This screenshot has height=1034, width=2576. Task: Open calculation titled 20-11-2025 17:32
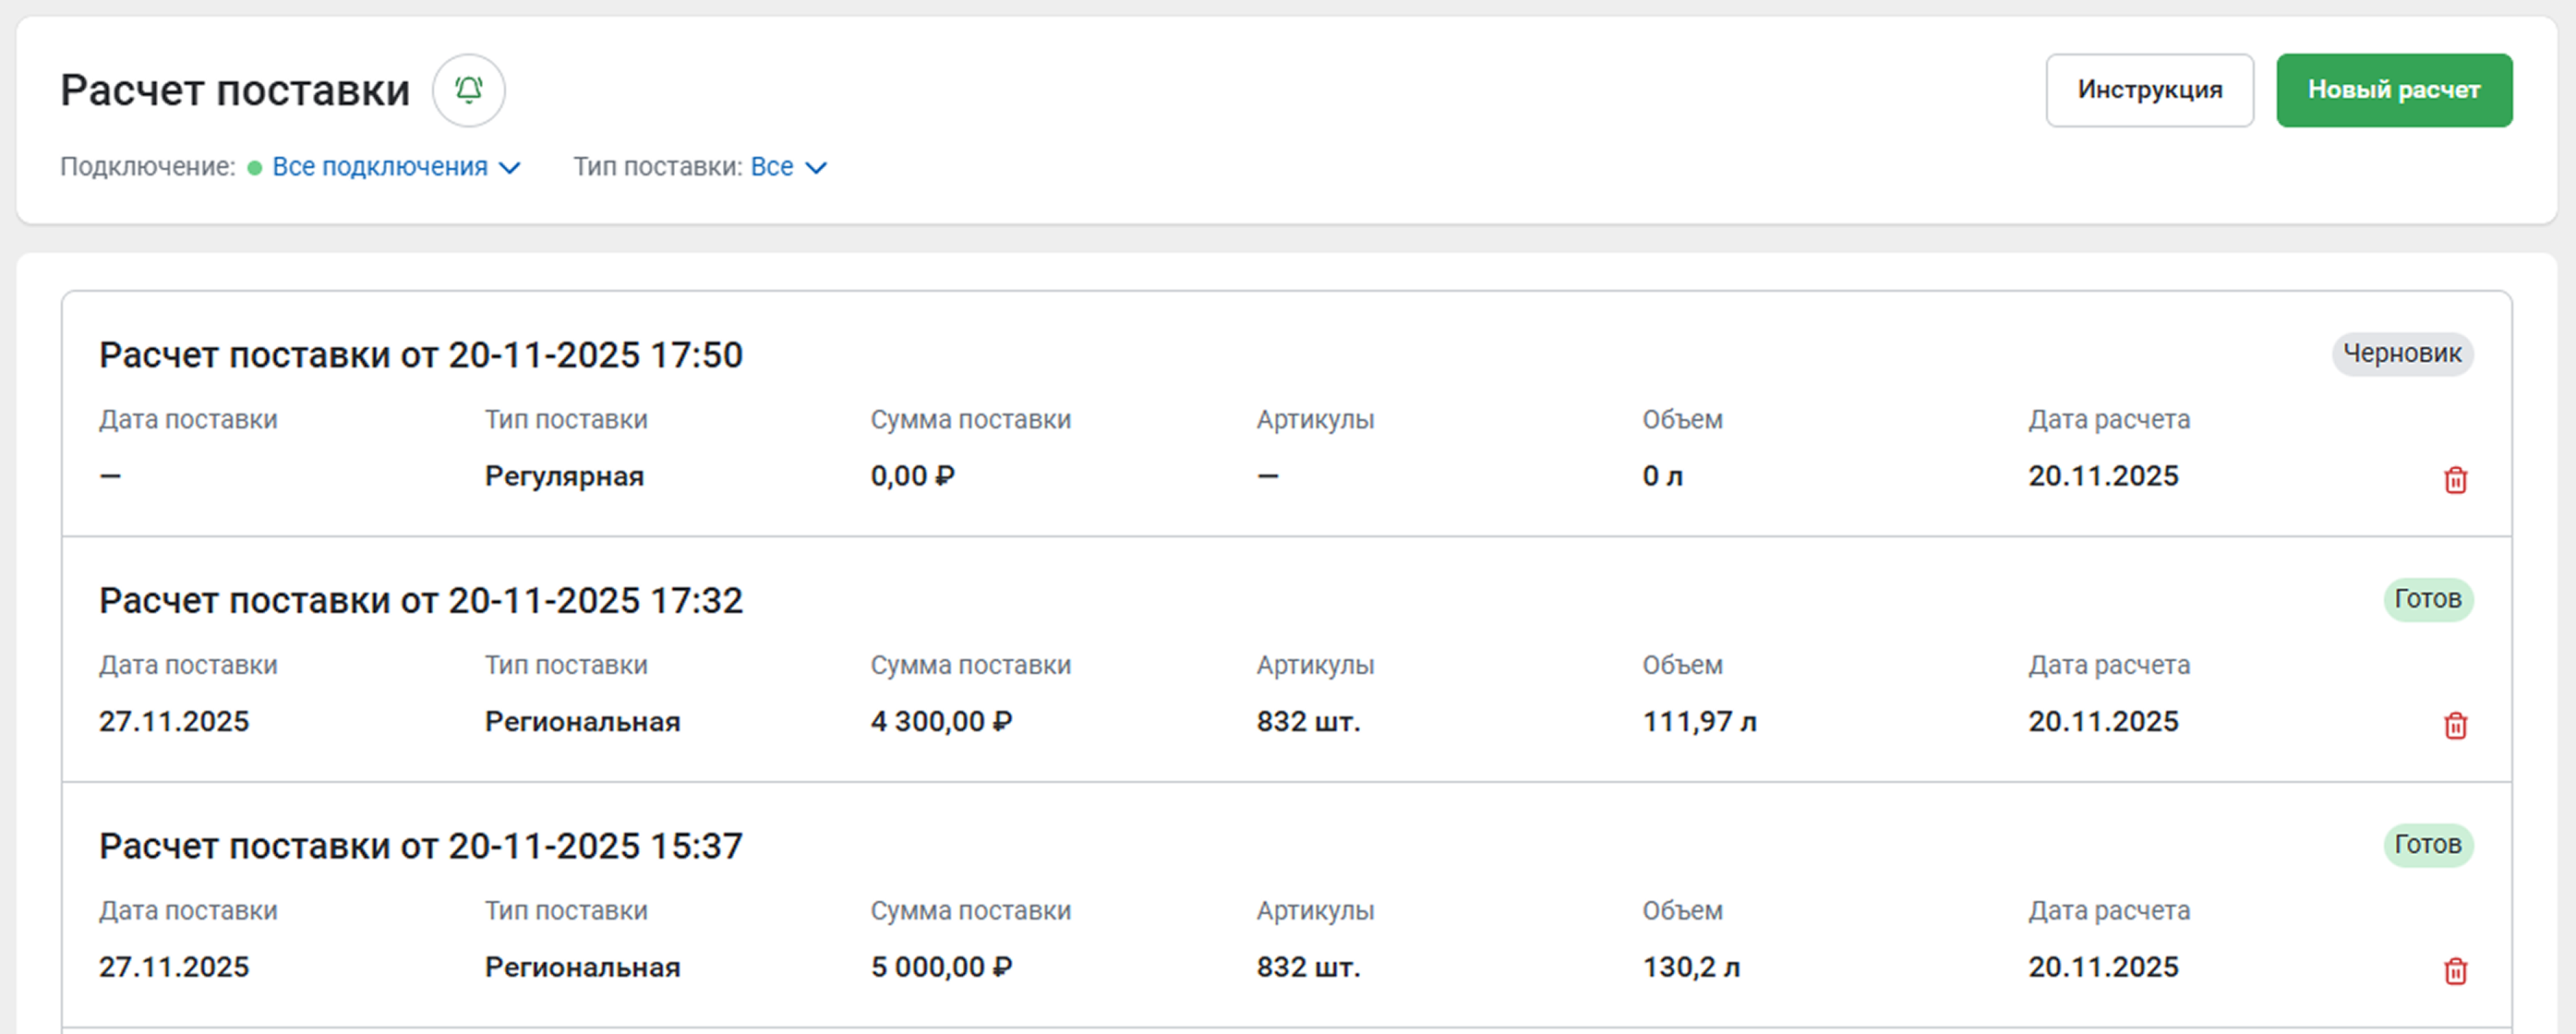[x=420, y=601]
